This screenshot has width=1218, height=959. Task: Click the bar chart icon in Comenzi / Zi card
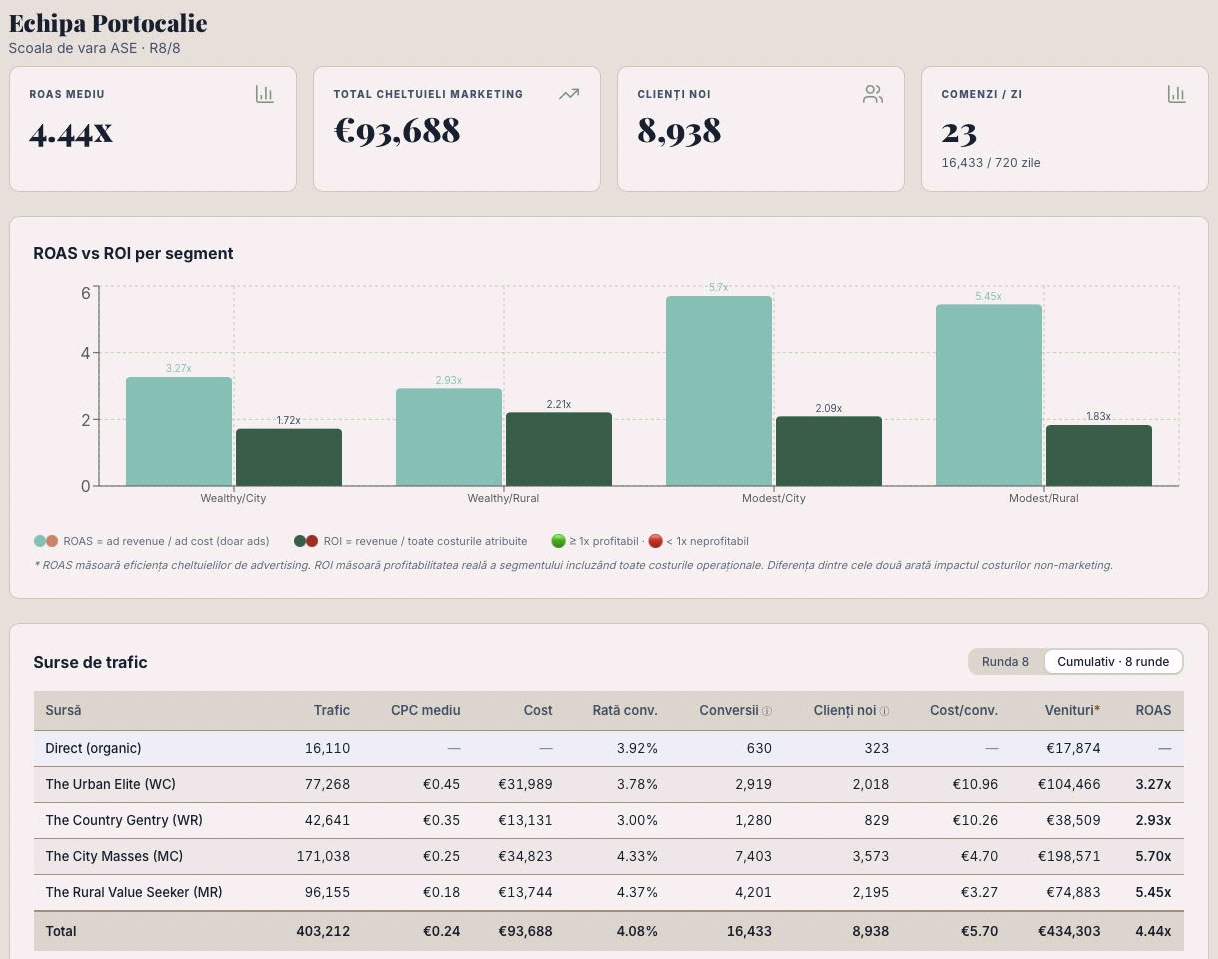[1176, 94]
